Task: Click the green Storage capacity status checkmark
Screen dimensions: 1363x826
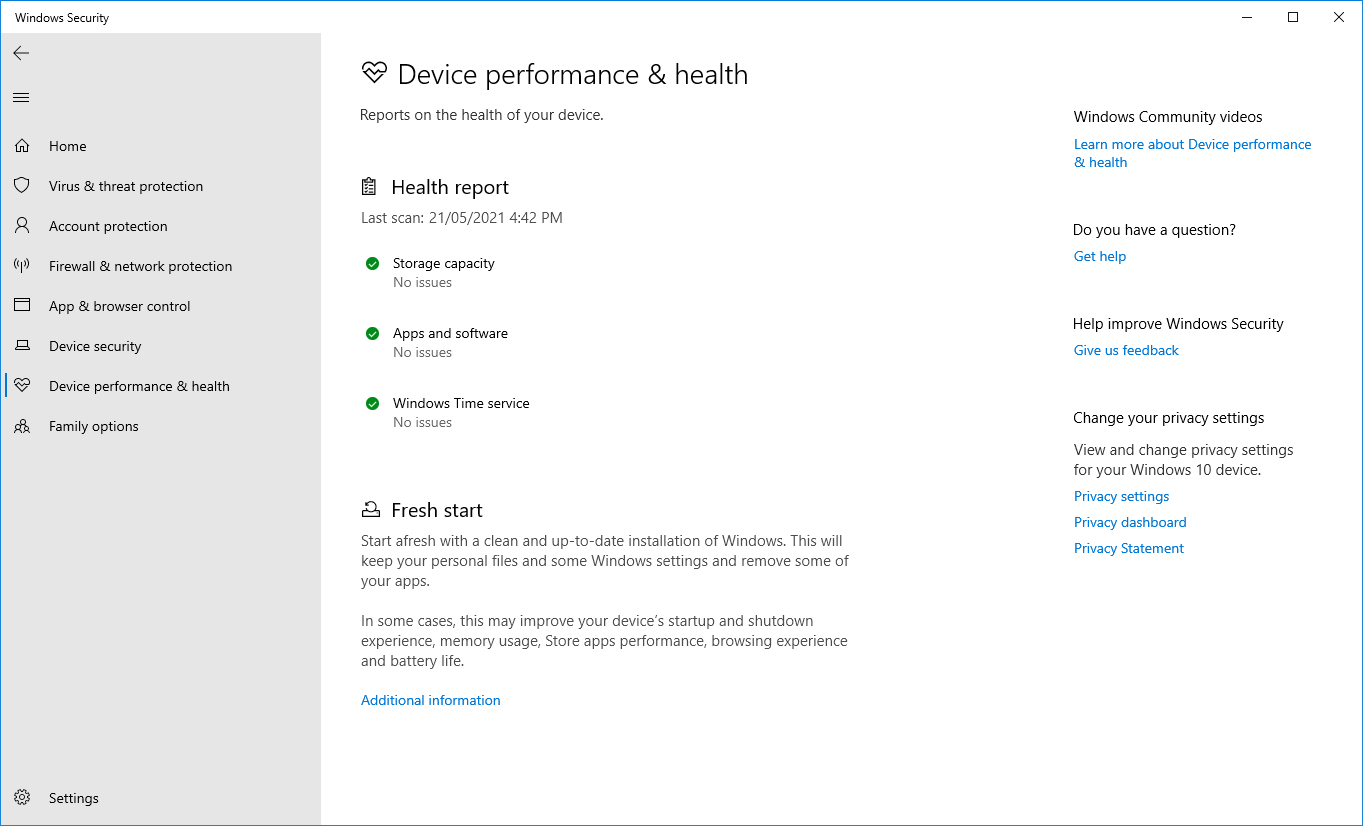Action: 372,263
